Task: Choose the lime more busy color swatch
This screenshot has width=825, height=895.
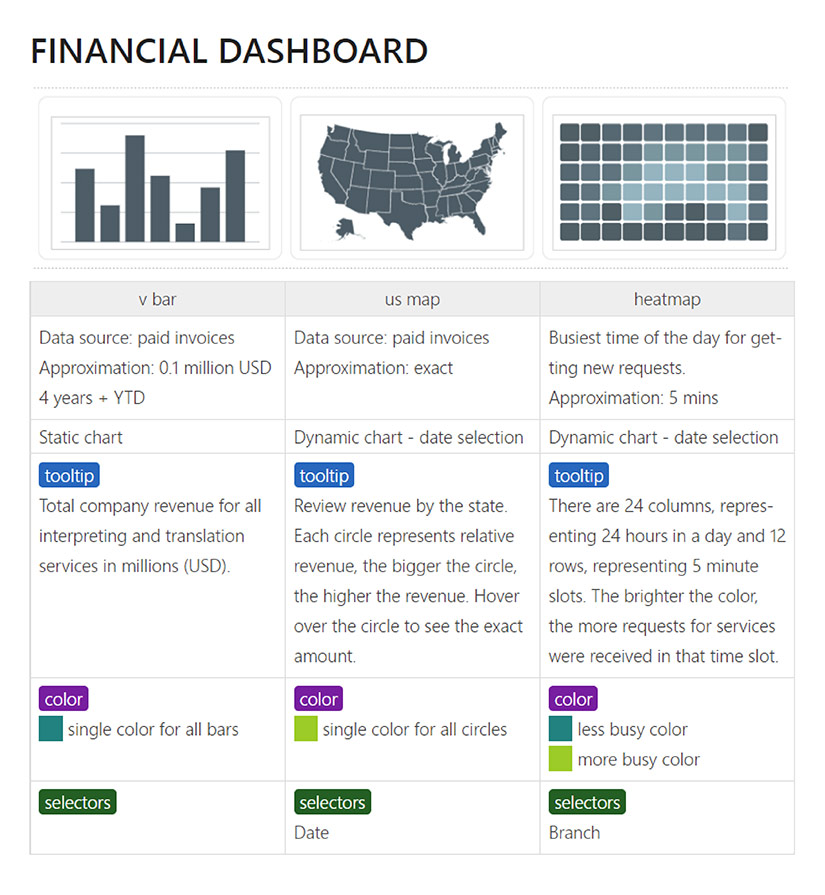Action: point(560,759)
